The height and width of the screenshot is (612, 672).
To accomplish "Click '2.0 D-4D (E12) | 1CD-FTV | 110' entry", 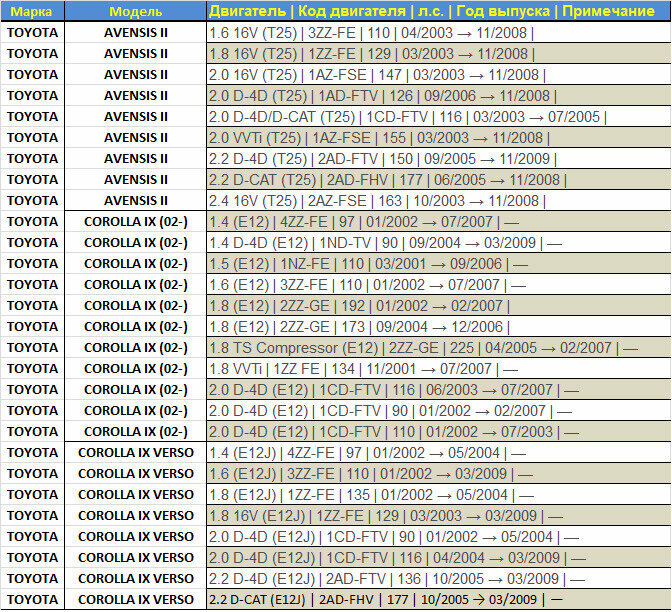I will [439, 432].
